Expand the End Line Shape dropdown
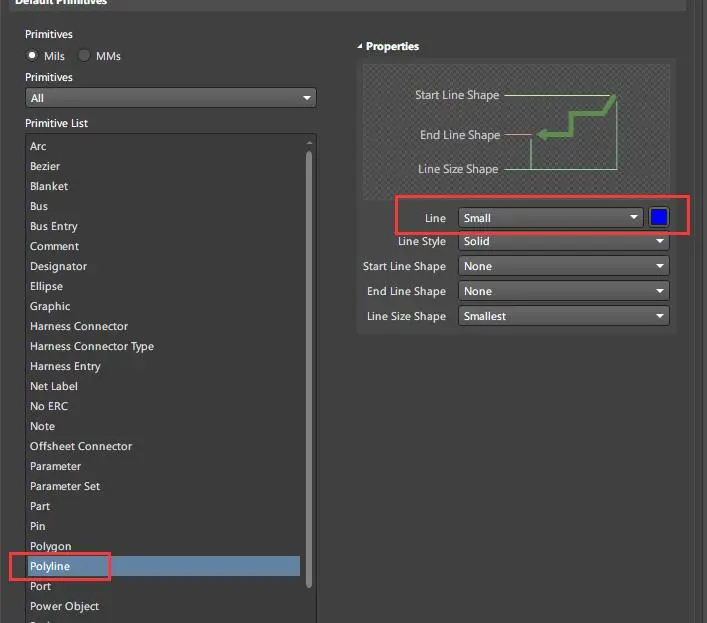 563,291
